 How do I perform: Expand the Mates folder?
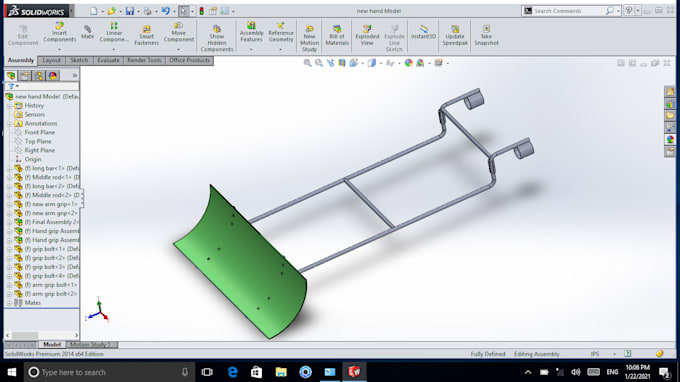click(x=9, y=303)
